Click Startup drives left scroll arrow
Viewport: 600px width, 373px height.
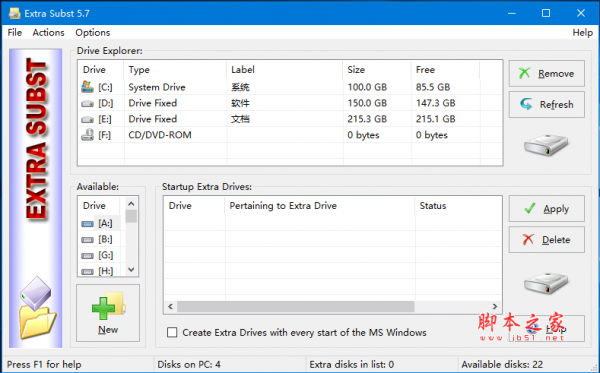pyautogui.click(x=171, y=306)
